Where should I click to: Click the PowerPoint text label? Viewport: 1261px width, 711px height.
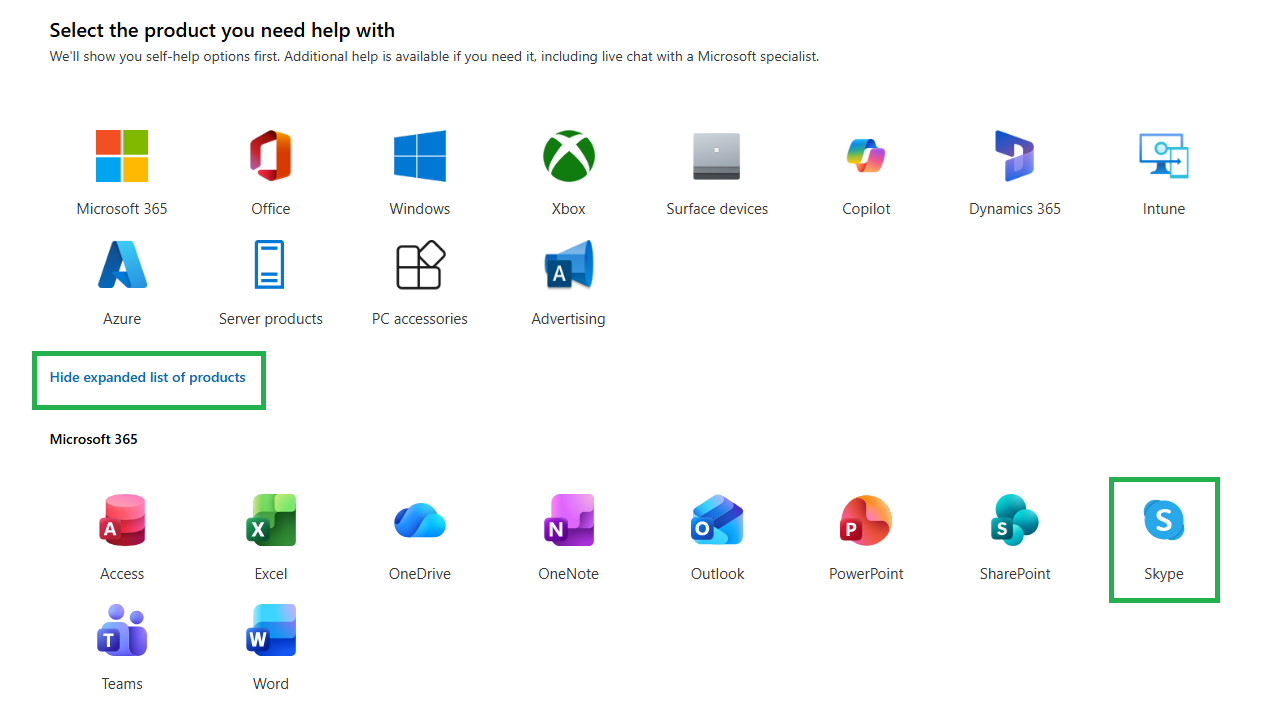(866, 574)
